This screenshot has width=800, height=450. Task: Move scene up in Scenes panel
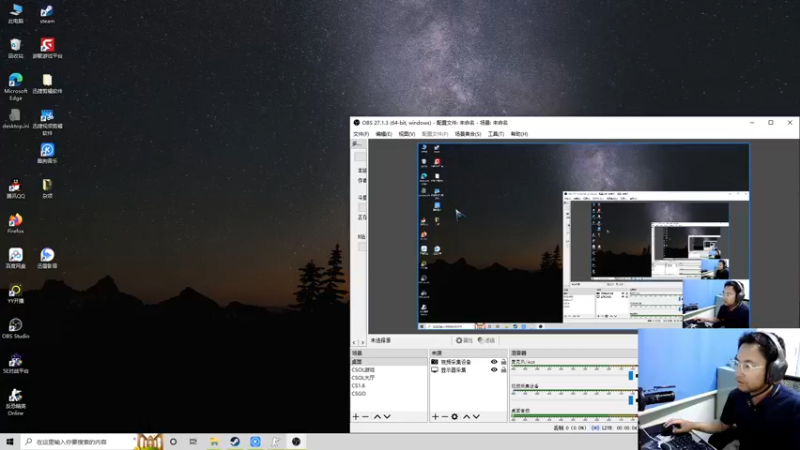point(377,416)
